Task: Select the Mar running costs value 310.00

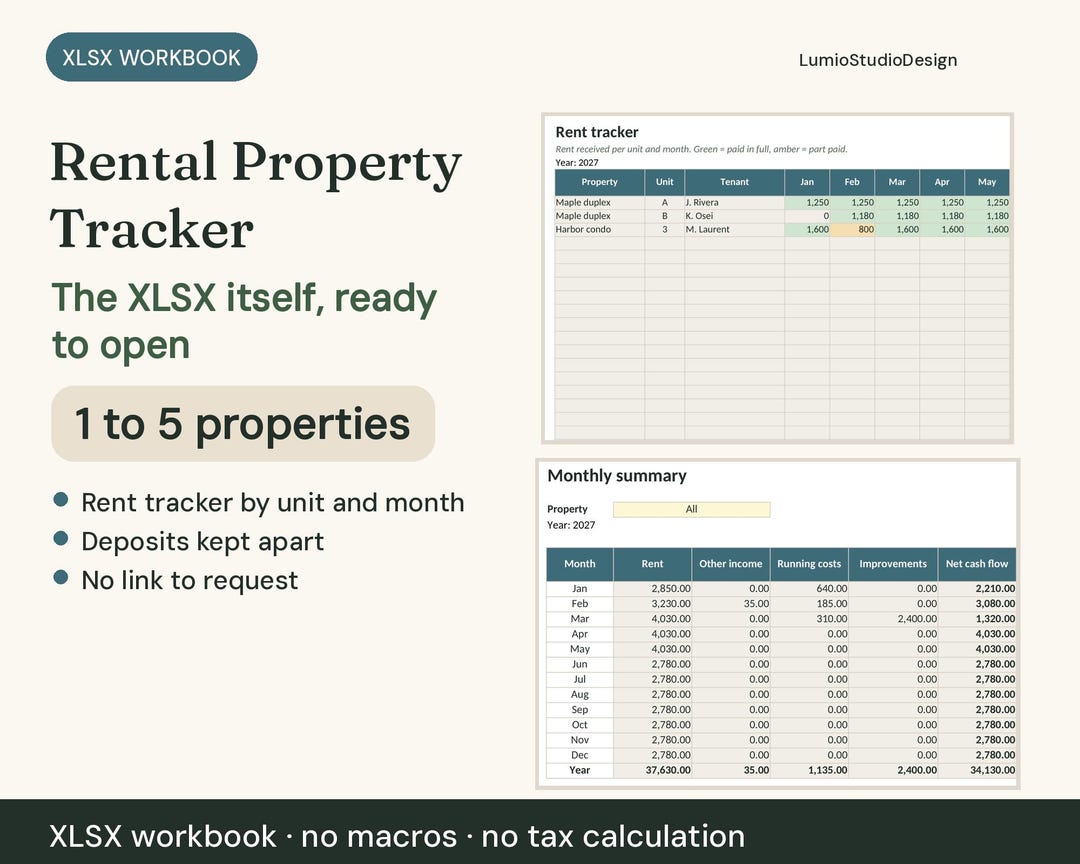Action: coord(809,619)
